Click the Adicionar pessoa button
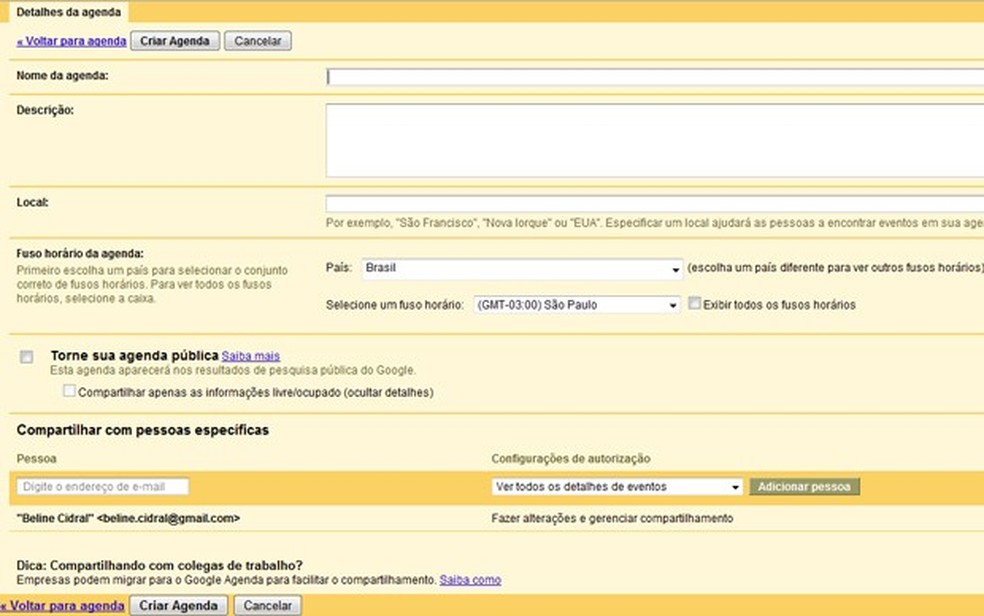 [x=805, y=487]
